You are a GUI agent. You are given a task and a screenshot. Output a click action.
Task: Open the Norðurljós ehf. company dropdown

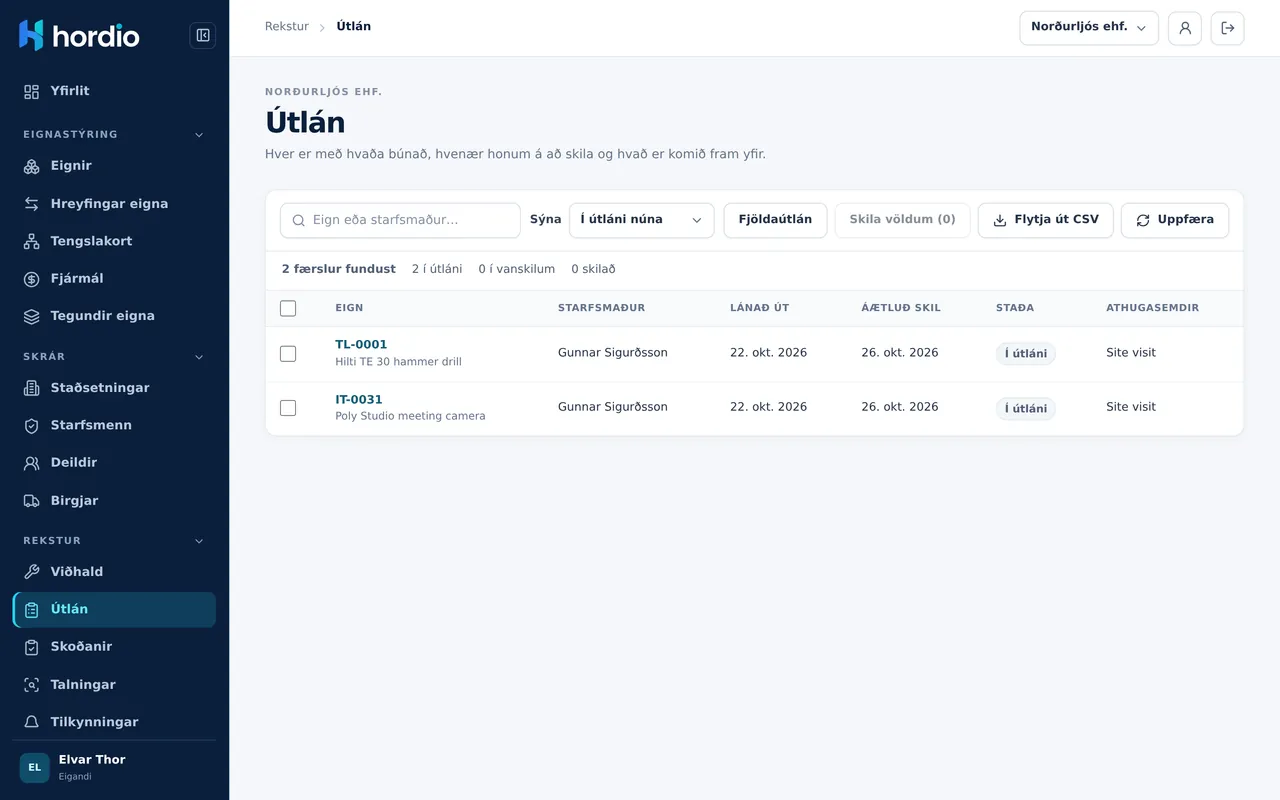click(1089, 28)
